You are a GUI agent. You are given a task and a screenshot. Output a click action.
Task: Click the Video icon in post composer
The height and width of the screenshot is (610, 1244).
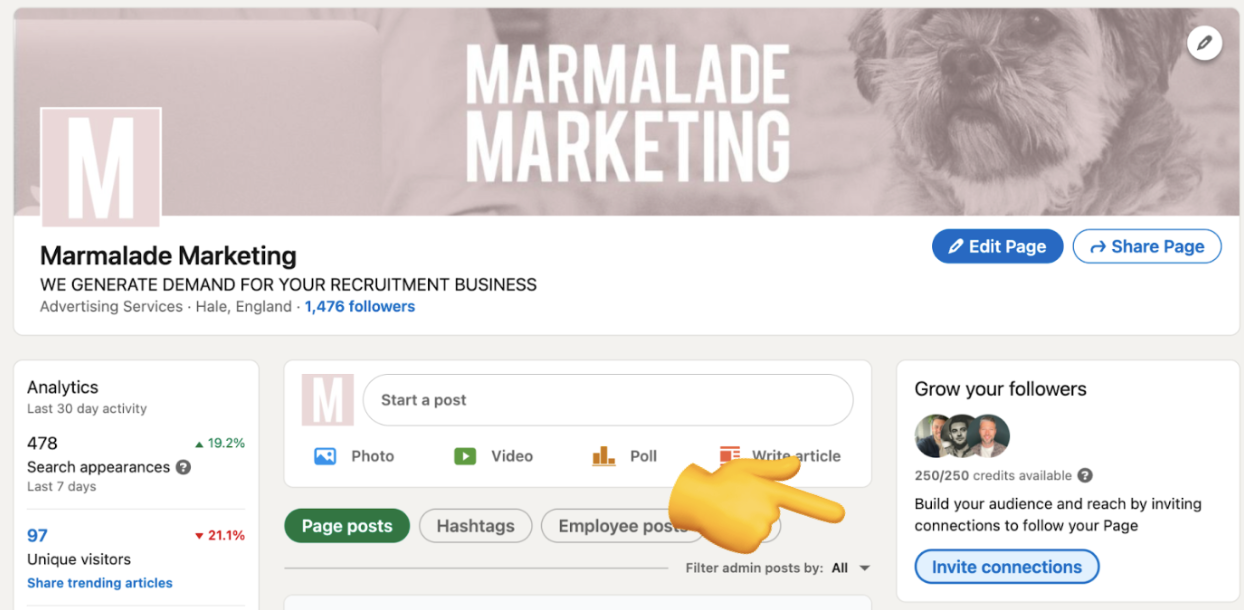point(465,456)
